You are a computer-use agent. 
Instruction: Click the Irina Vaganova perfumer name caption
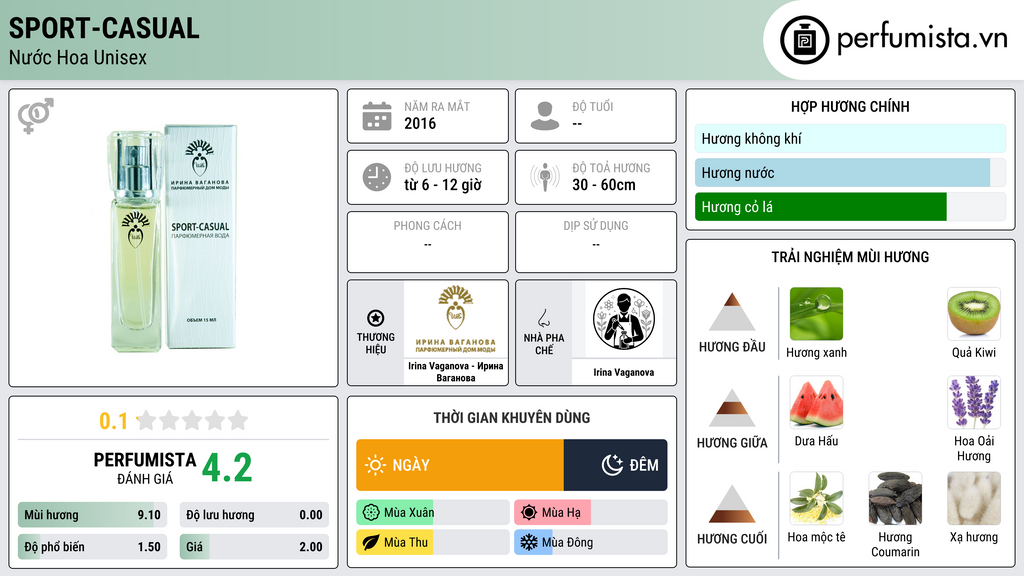point(624,372)
